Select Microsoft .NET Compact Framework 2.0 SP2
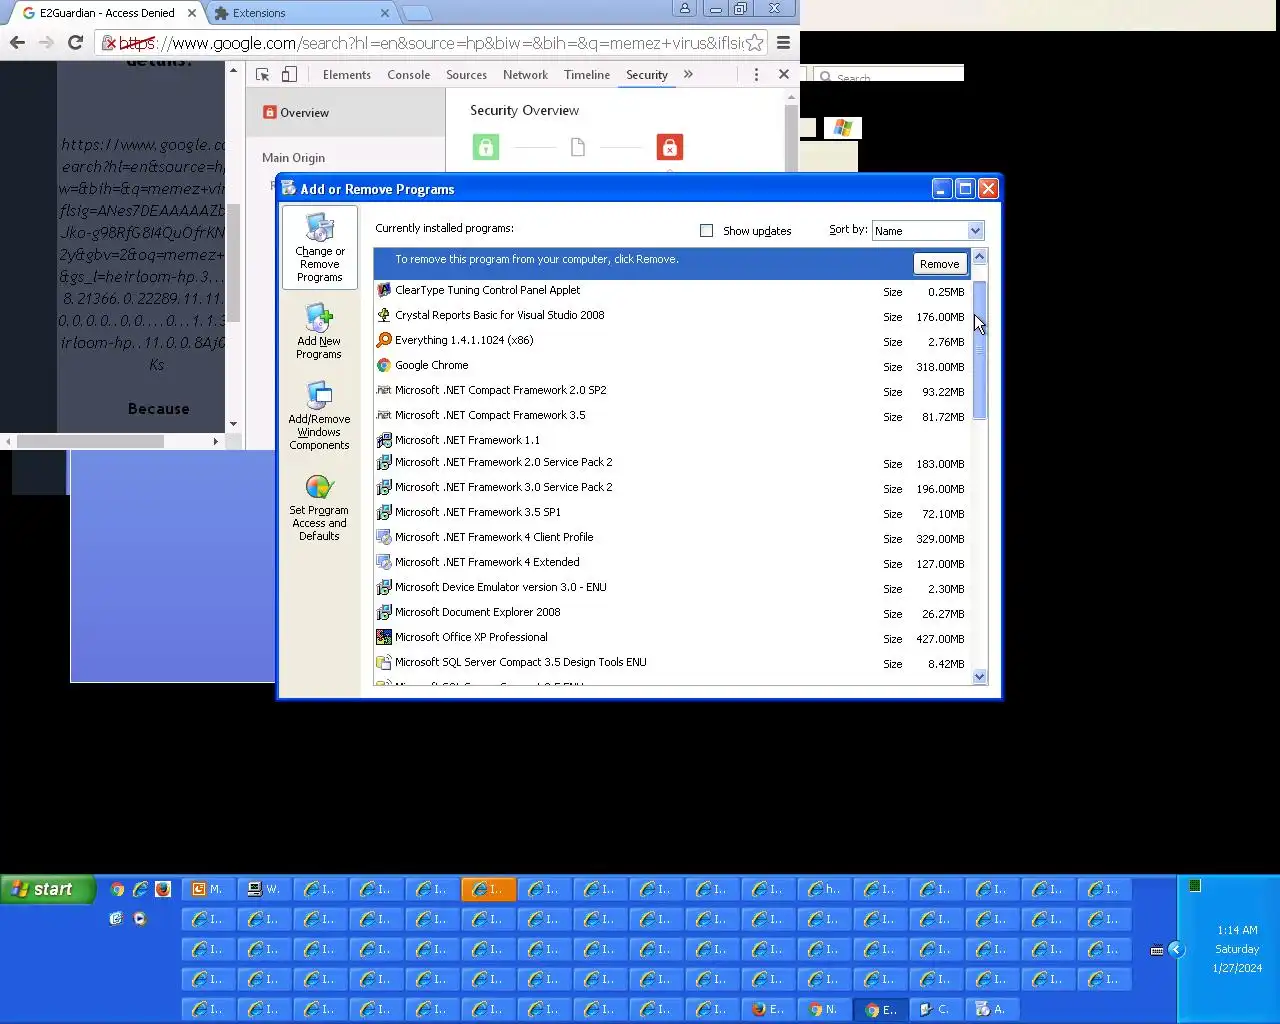This screenshot has height=1024, width=1280. point(671,390)
